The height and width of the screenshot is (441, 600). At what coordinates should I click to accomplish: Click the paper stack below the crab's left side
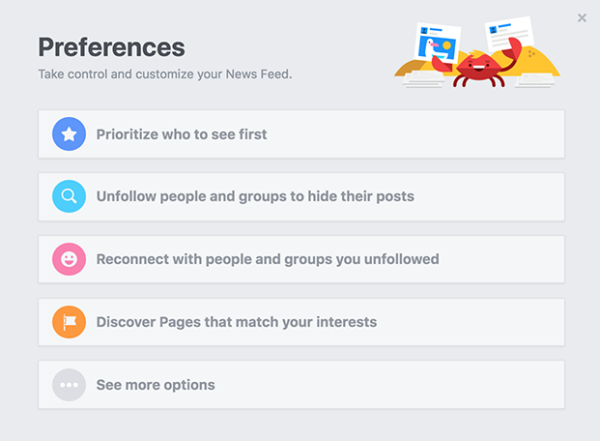tap(424, 80)
